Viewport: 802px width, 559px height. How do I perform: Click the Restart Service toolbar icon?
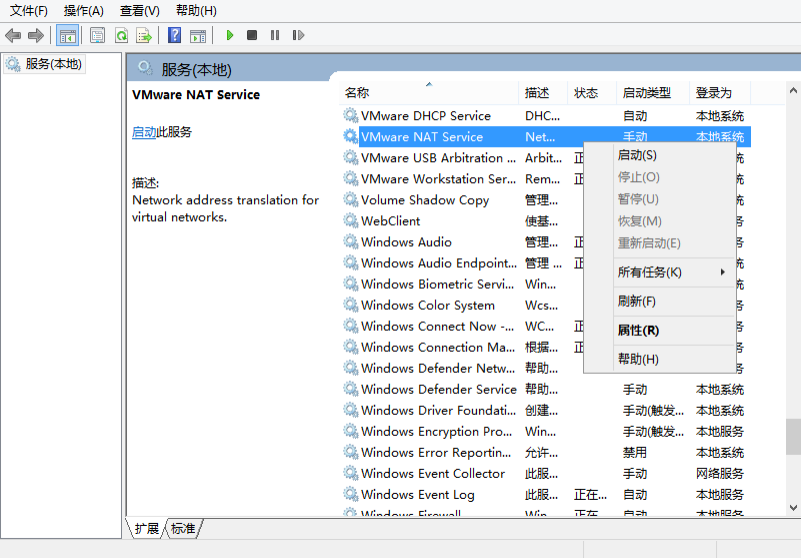(298, 35)
